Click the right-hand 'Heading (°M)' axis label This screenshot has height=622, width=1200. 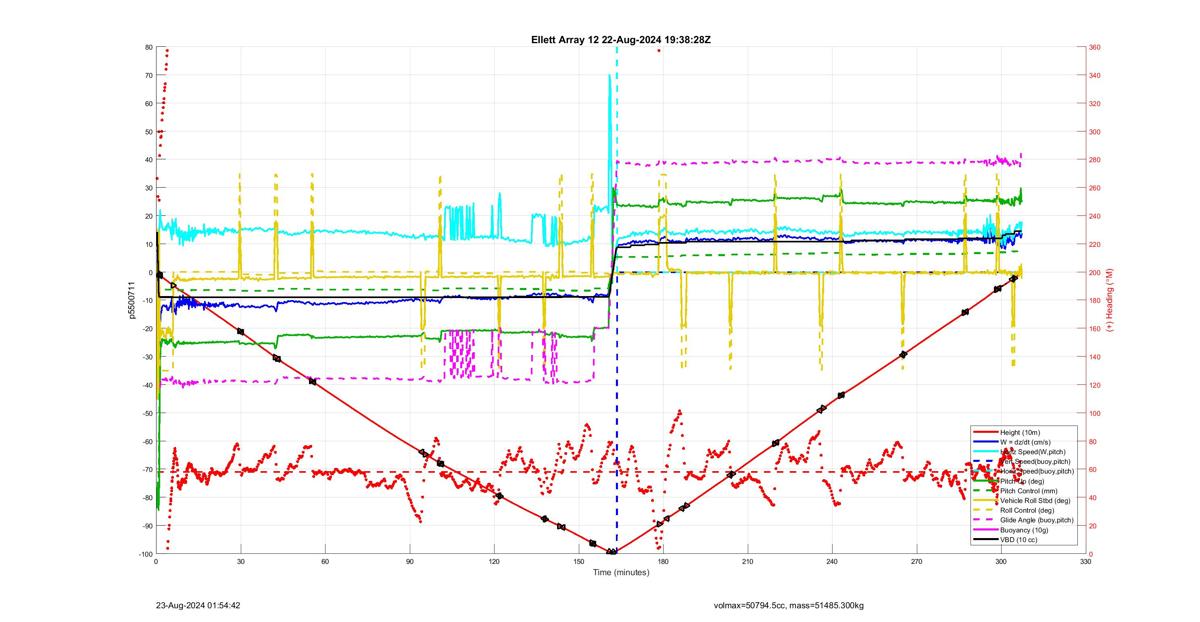tap(1108, 301)
